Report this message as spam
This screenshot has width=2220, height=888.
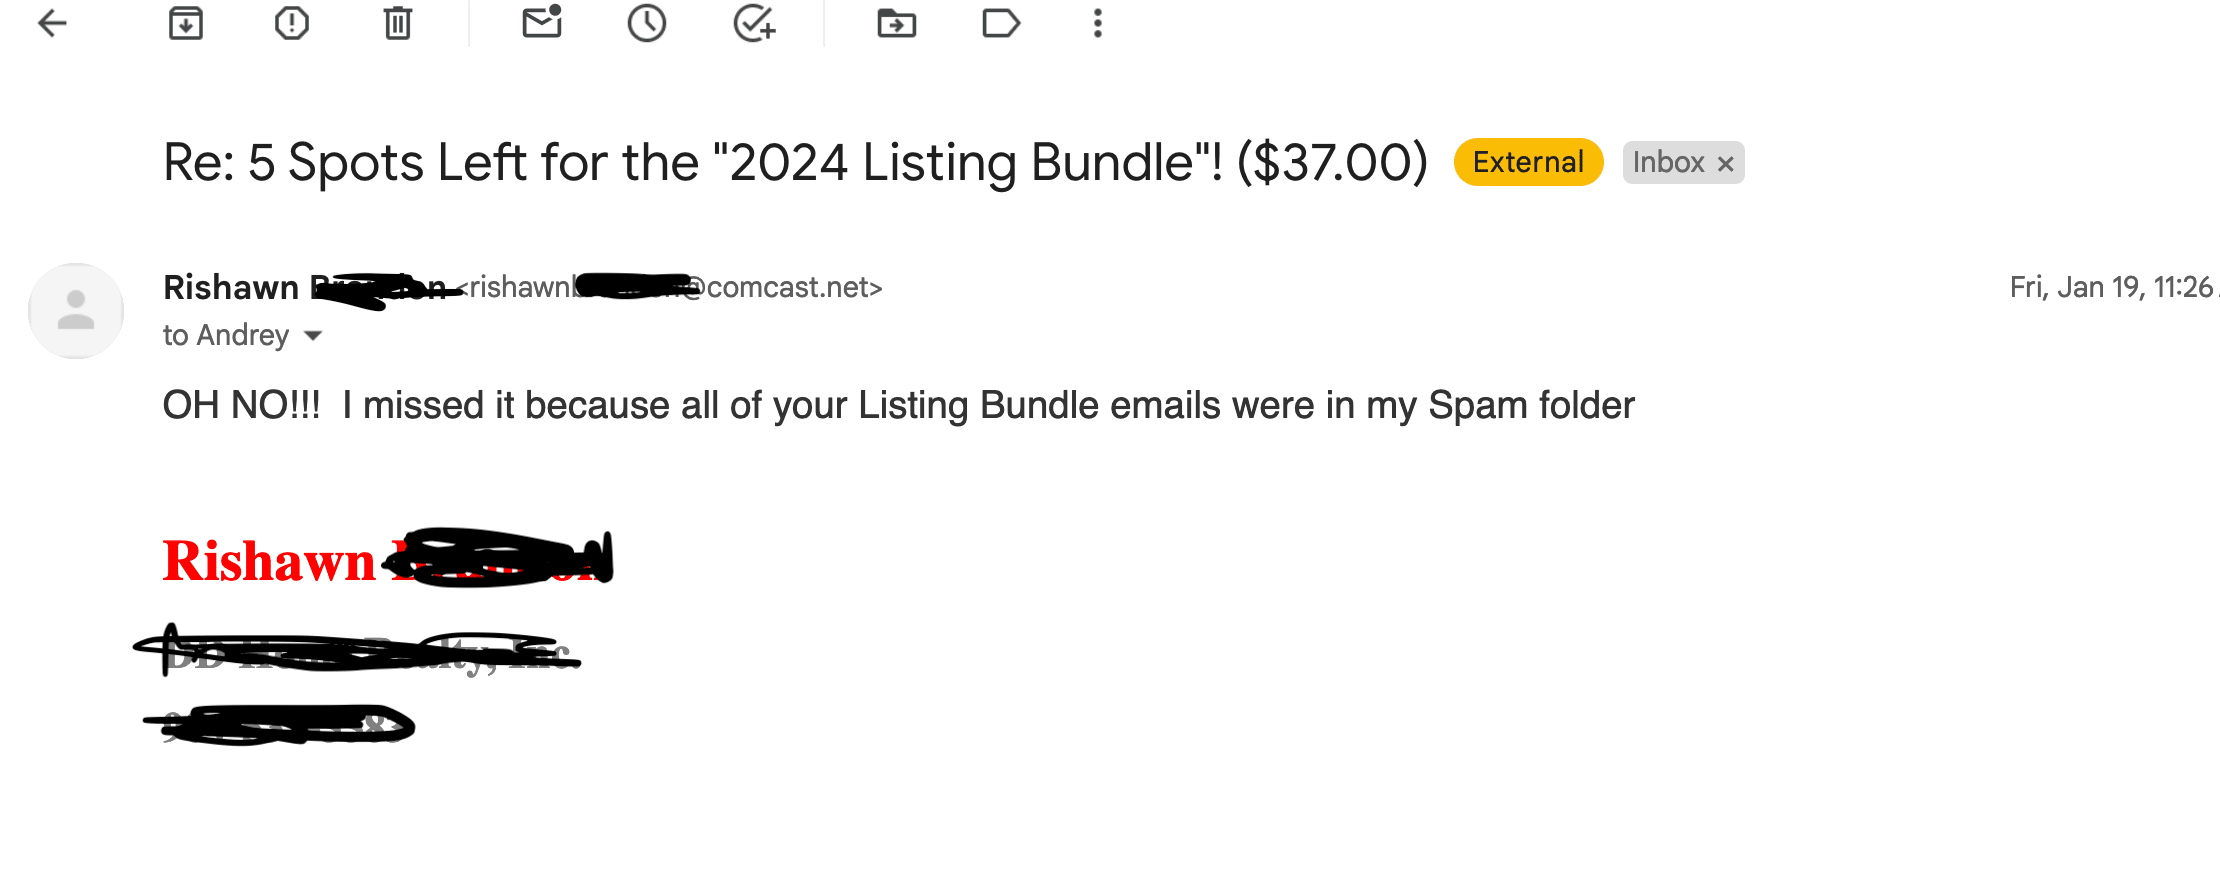292,23
